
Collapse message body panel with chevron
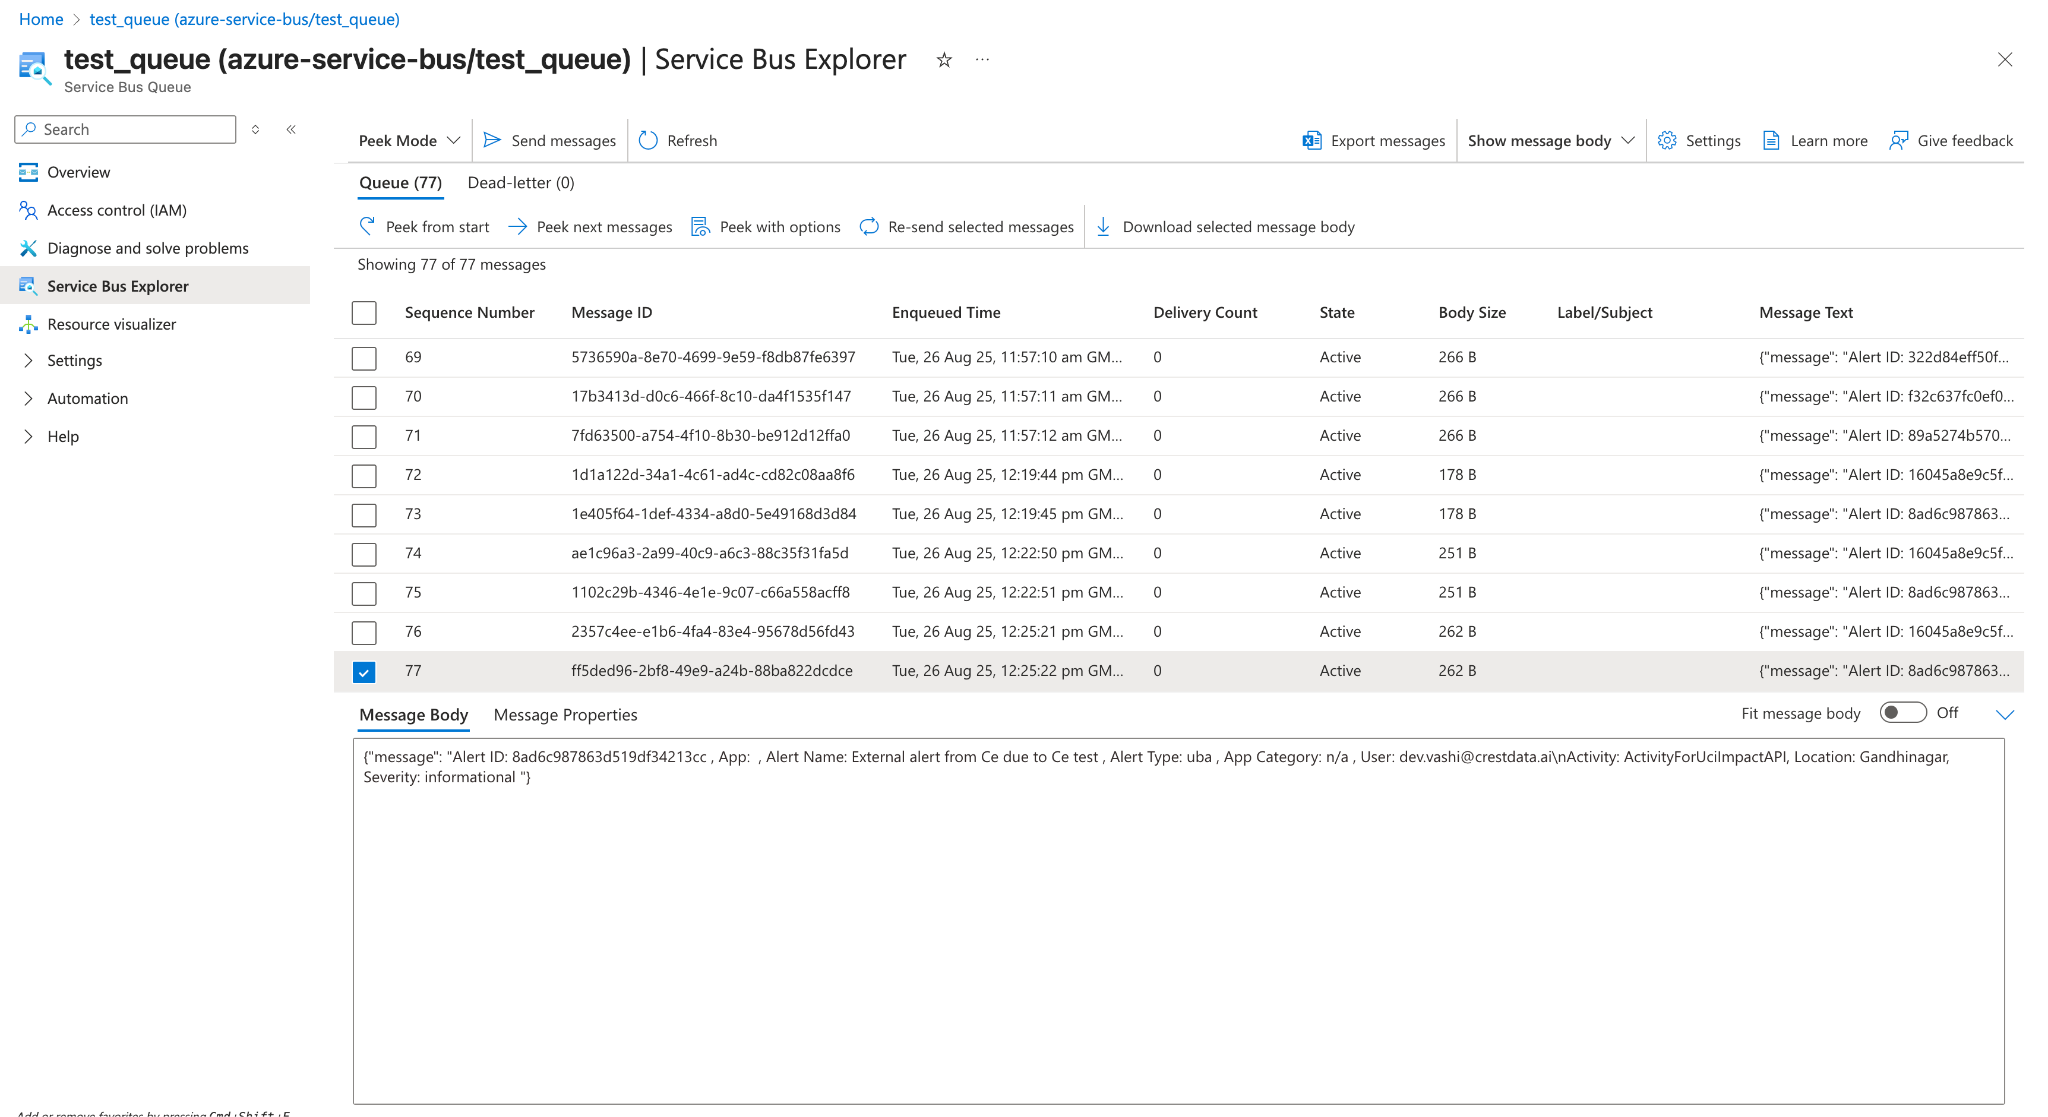(x=2004, y=714)
